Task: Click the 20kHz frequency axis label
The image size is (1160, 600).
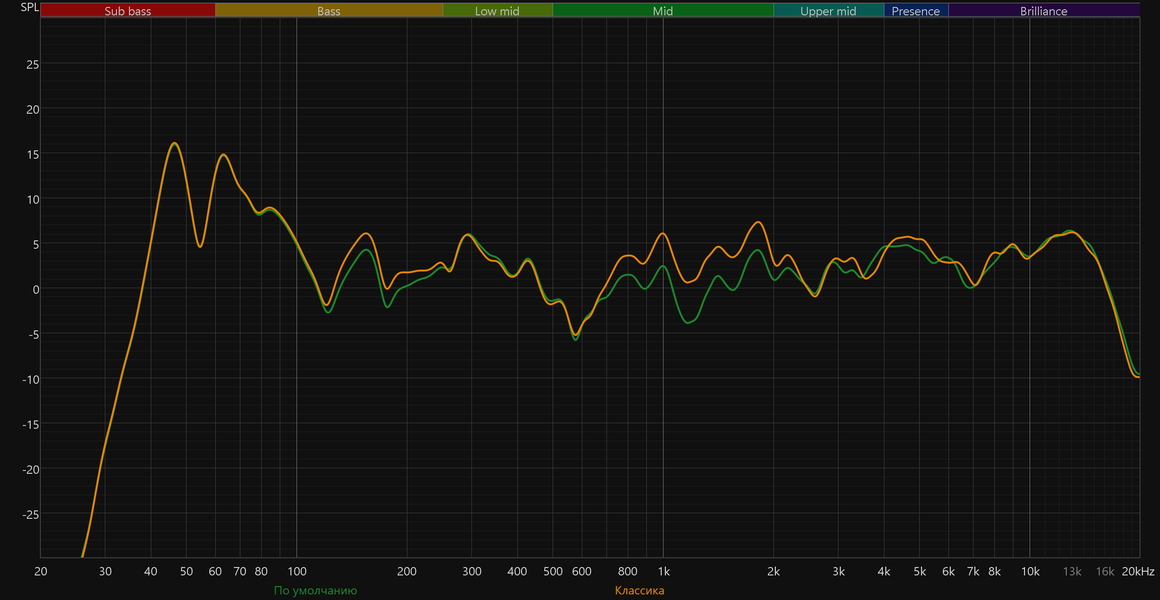Action: pyautogui.click(x=1137, y=571)
